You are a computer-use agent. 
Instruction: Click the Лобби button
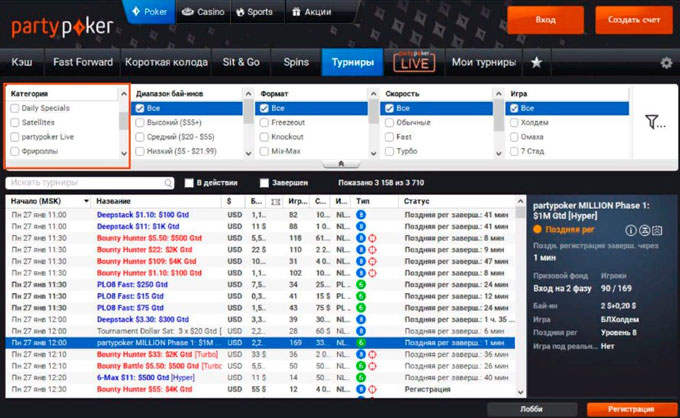[532, 409]
